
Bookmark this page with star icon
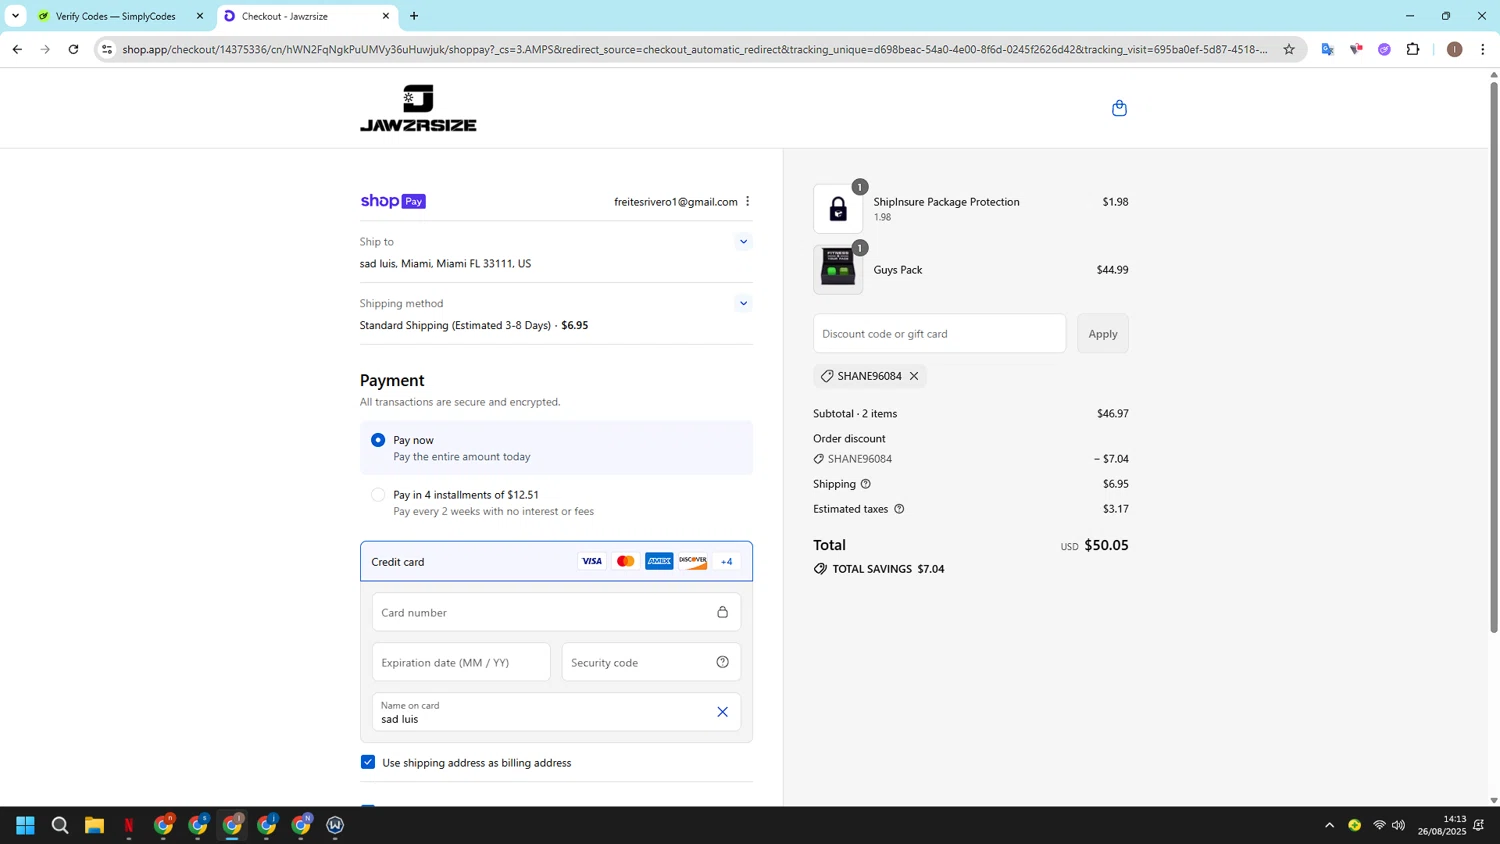1289,49
